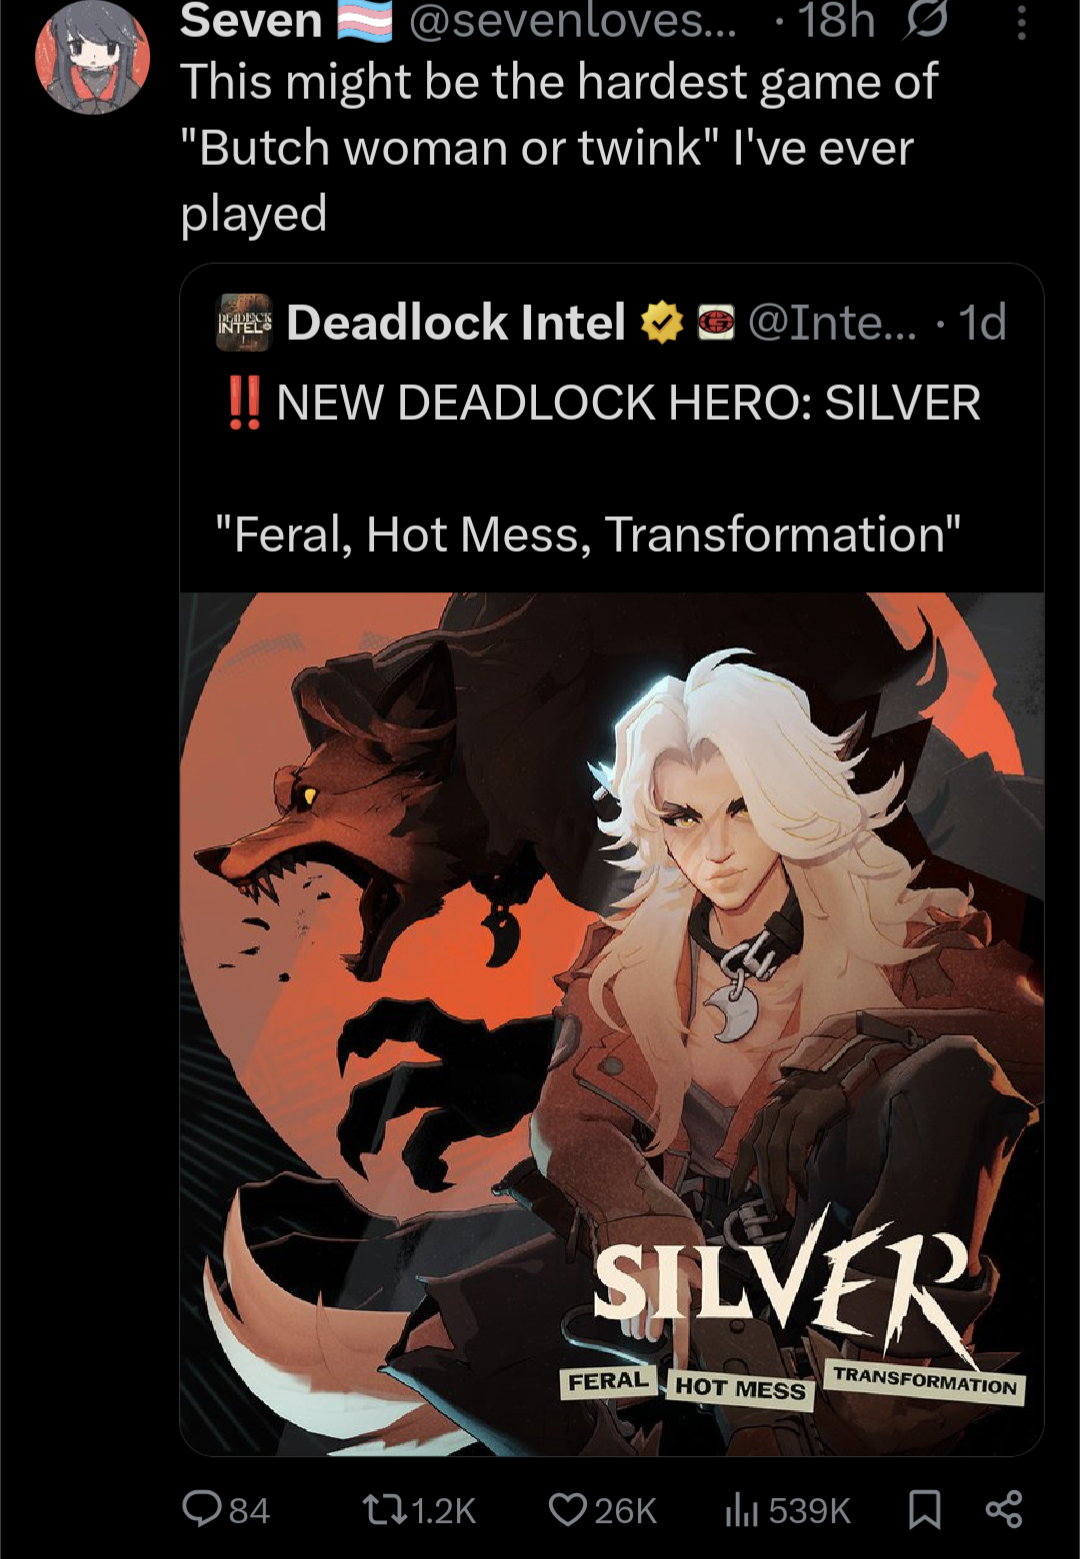The height and width of the screenshot is (1559, 1080).
Task: Click the 18h timestamp
Action: (x=836, y=21)
